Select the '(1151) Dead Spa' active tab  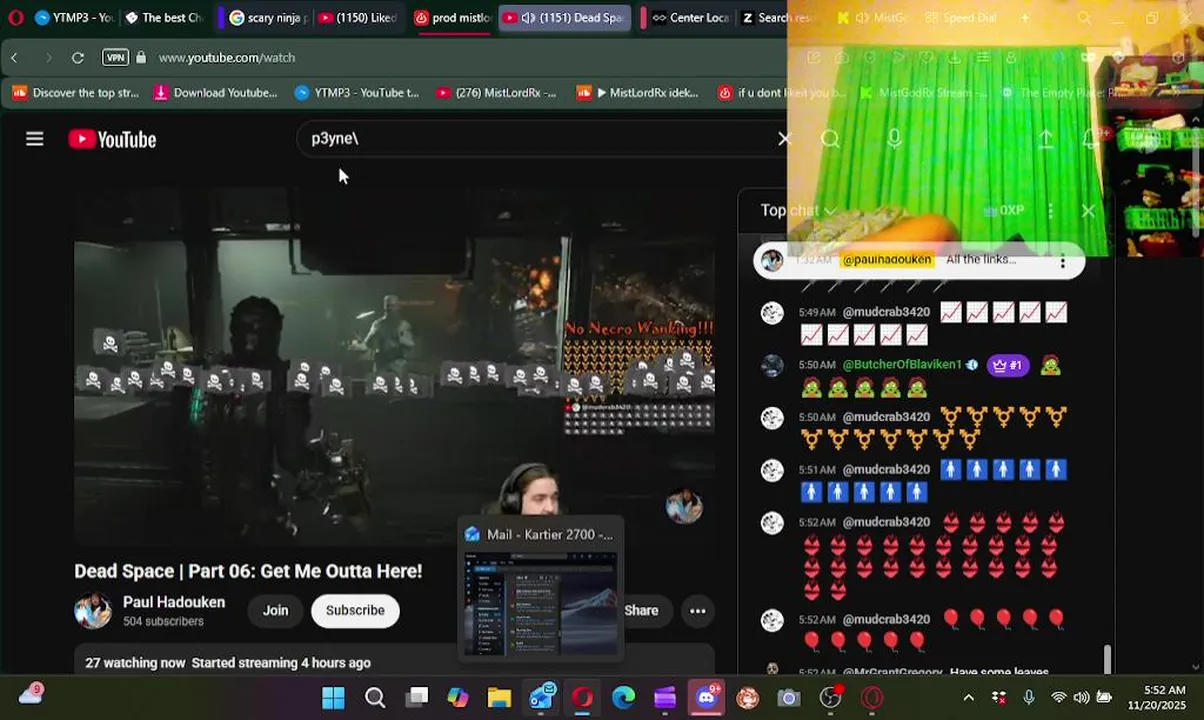click(x=564, y=17)
